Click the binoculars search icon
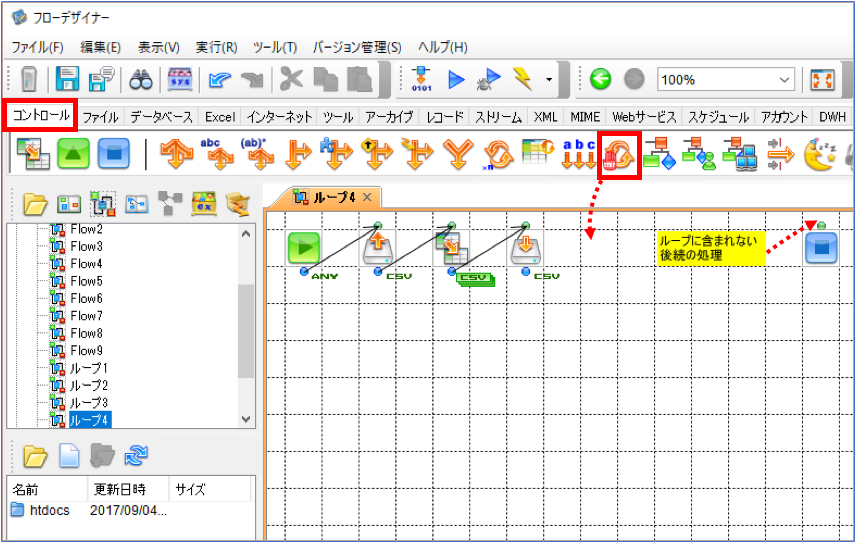The width and height of the screenshot is (855, 543). point(141,80)
